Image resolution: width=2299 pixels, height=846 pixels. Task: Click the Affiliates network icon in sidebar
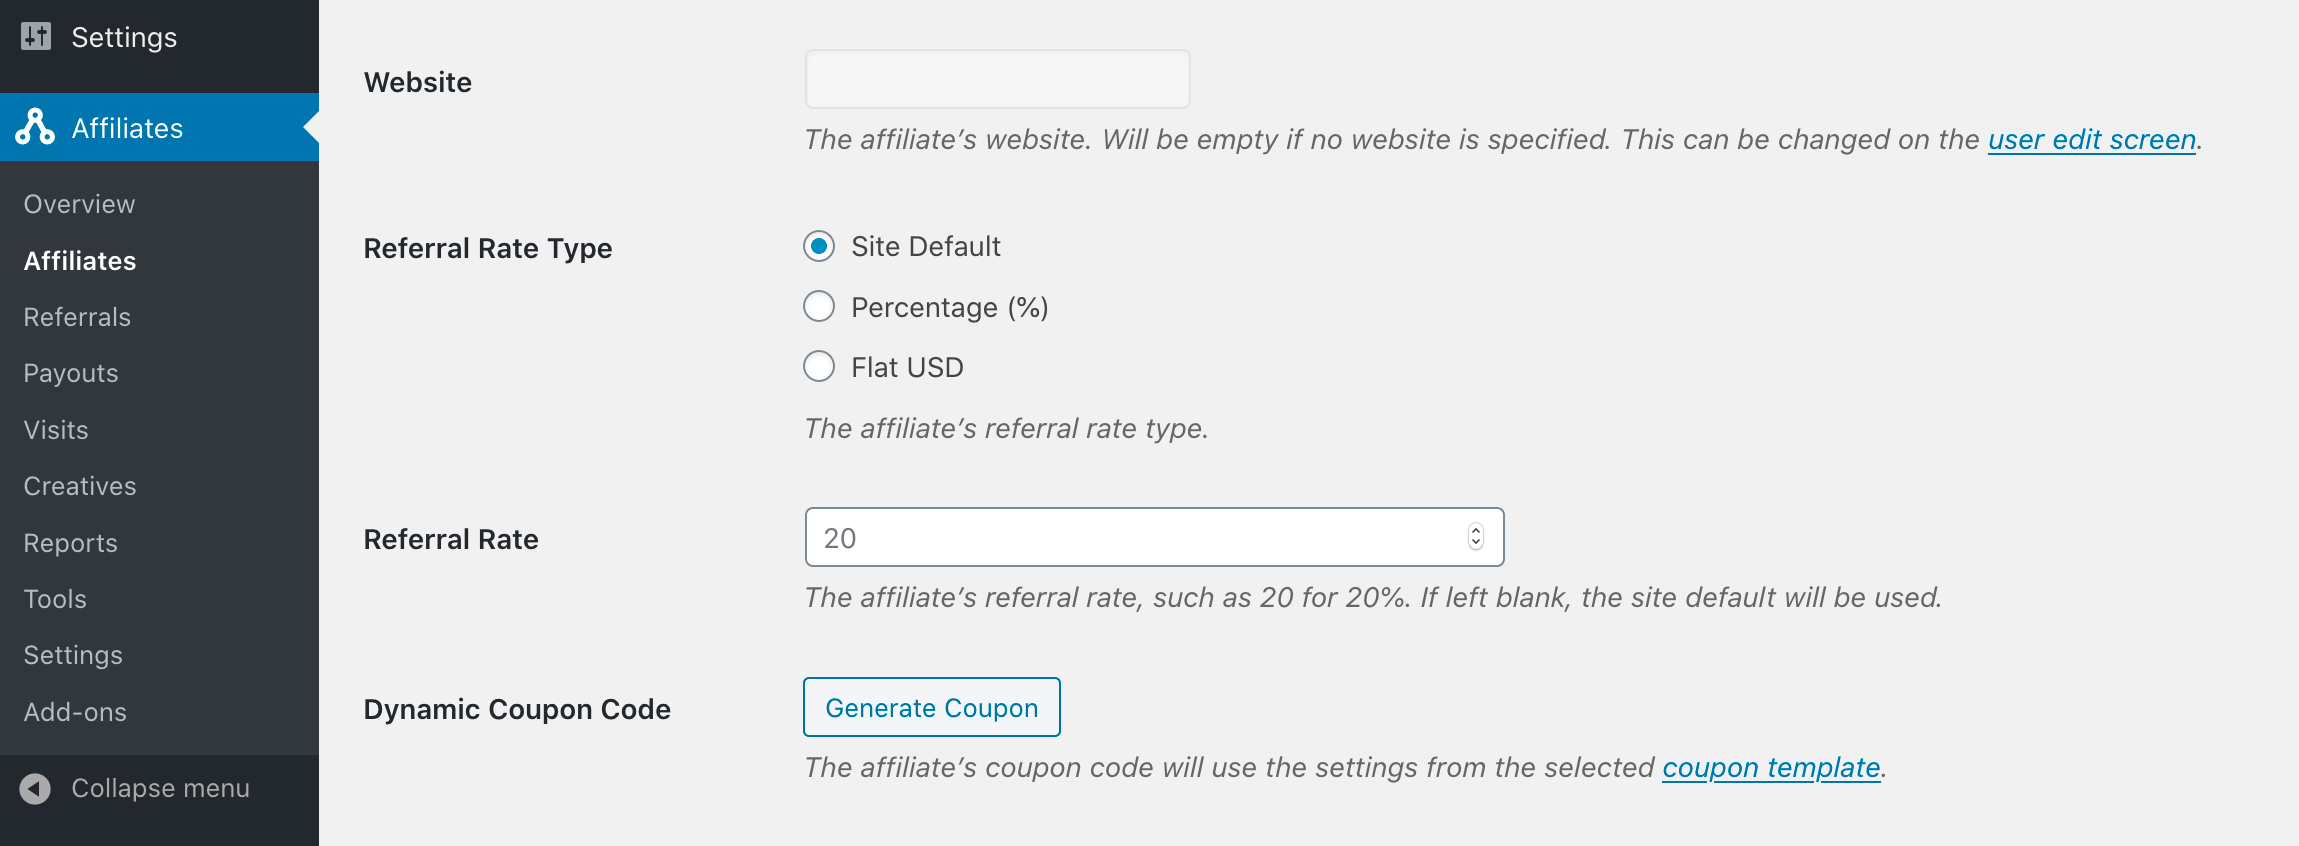[x=35, y=127]
